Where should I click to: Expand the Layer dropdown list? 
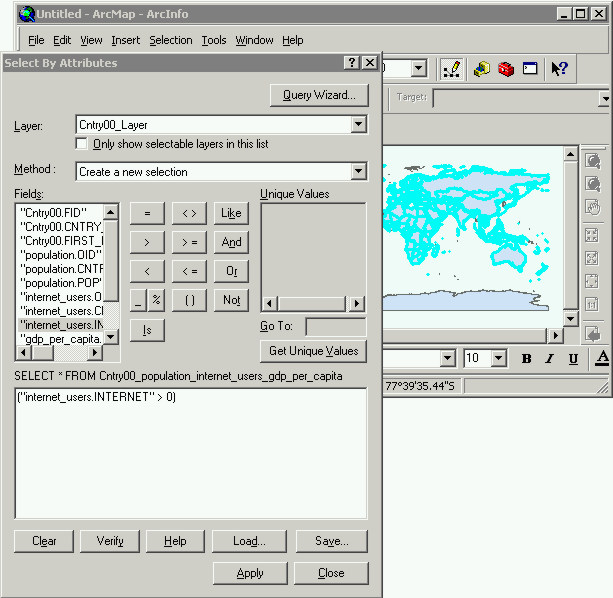pos(359,125)
